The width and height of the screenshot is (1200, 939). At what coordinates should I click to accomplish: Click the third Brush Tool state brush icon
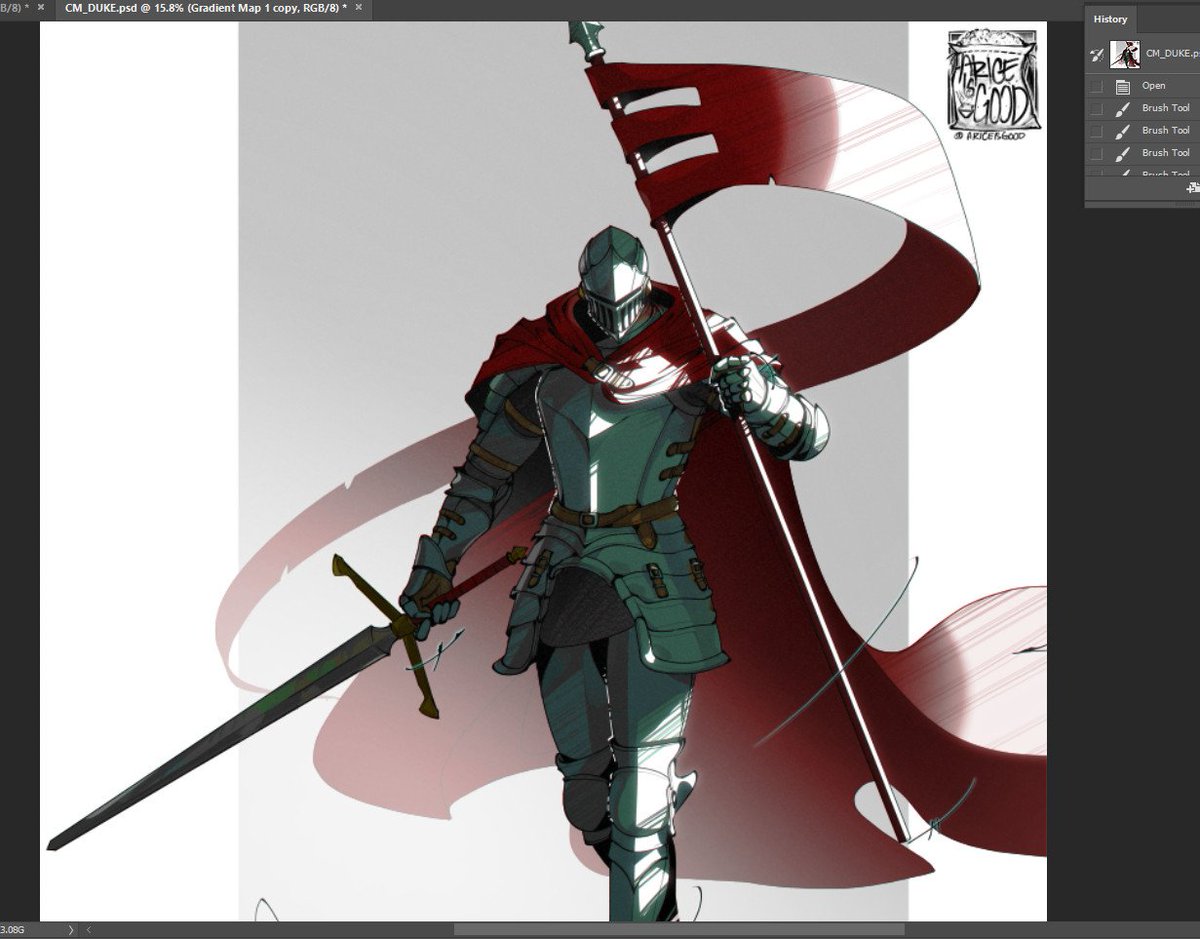(x=1123, y=153)
